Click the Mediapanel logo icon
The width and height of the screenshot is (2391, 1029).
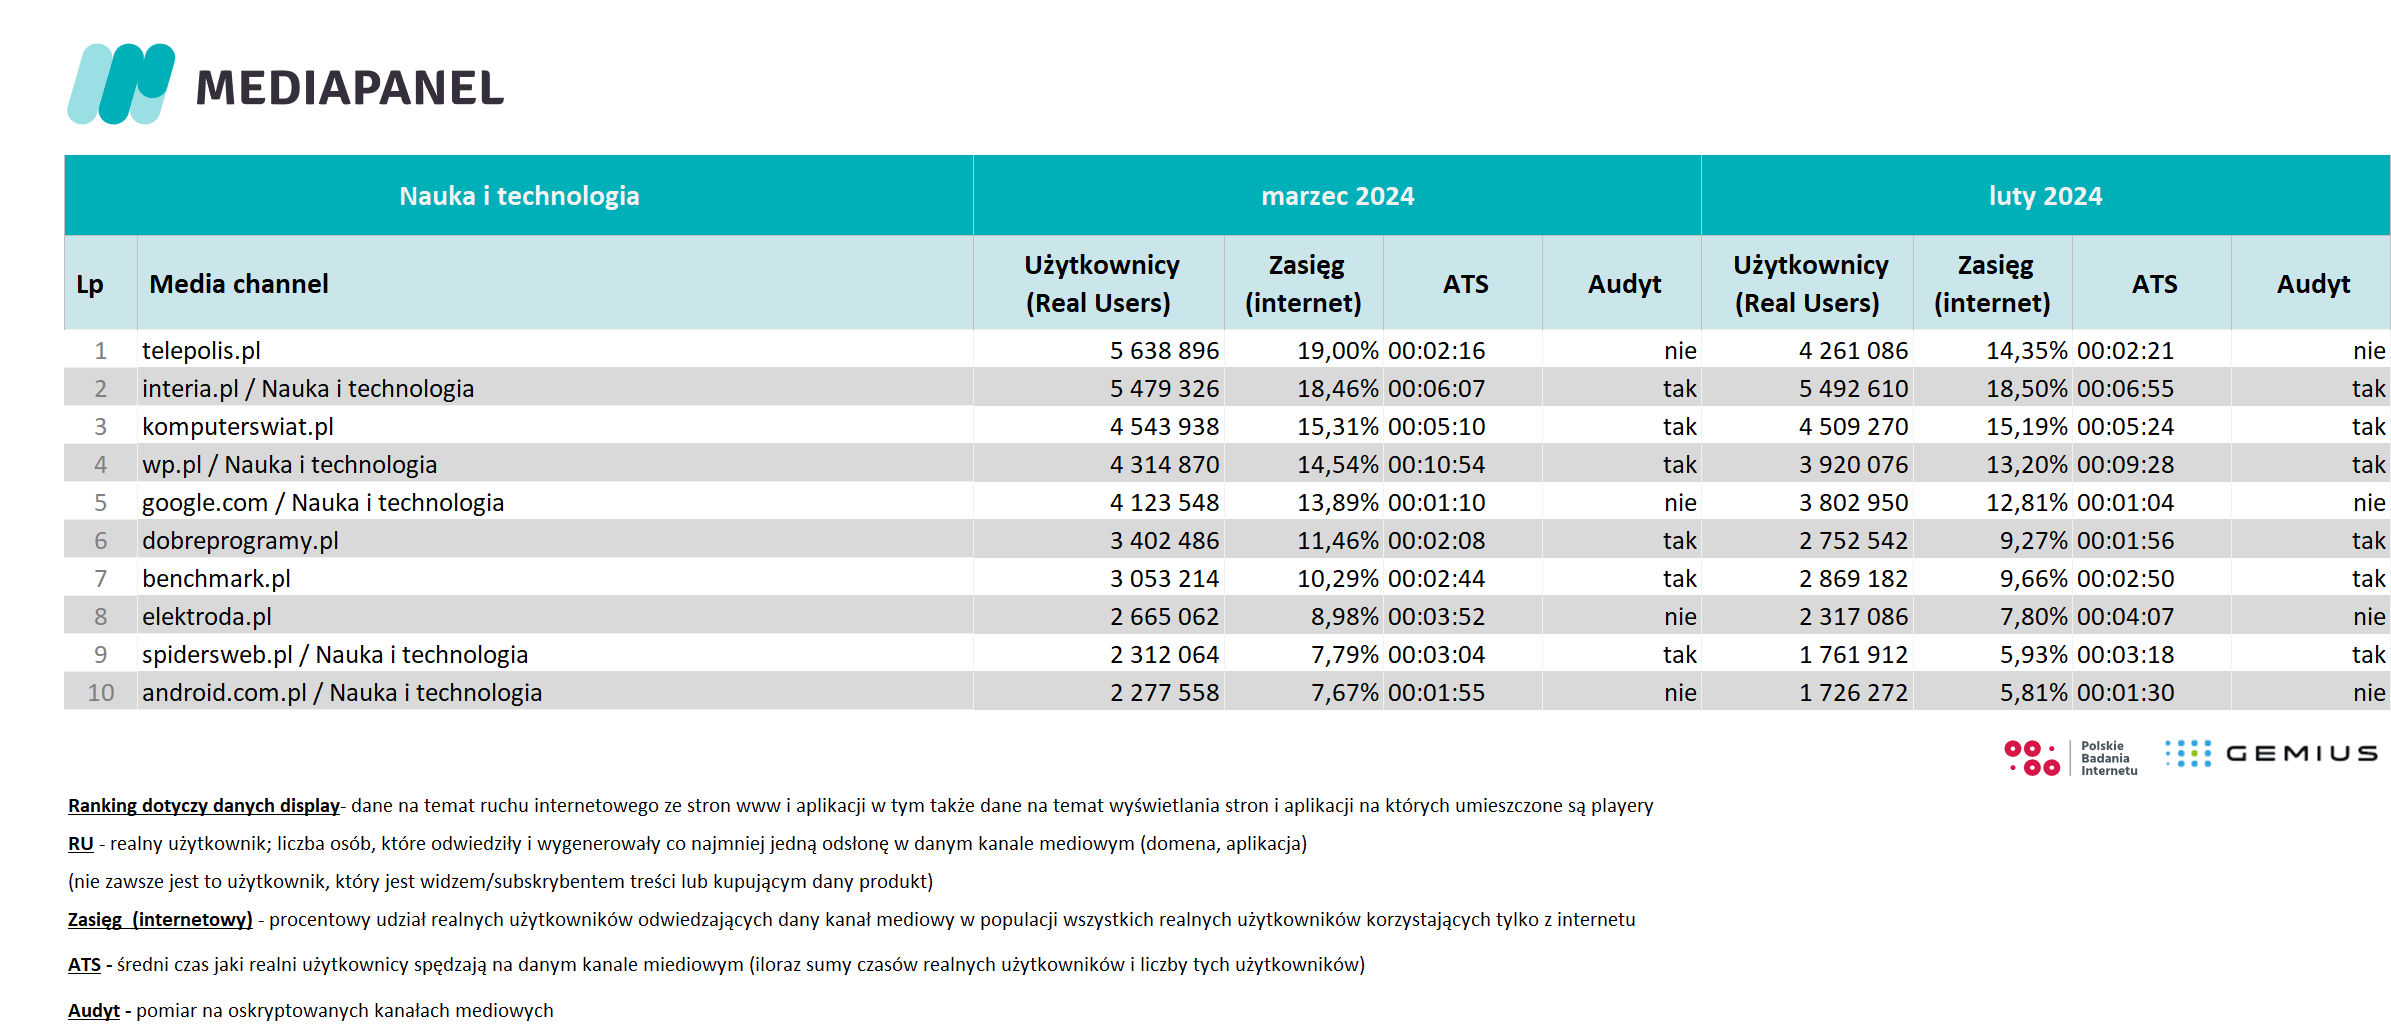point(121,84)
